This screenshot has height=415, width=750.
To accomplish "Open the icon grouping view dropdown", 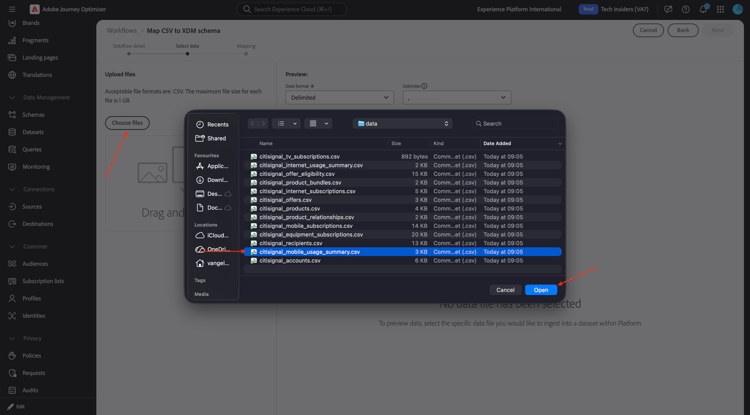I will point(318,123).
